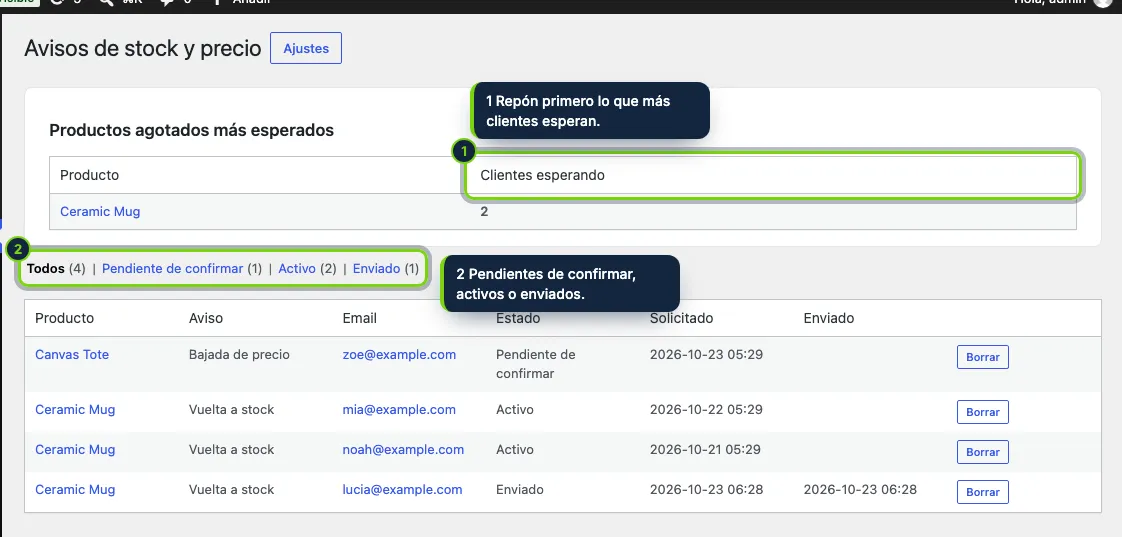Select Vuelta a stock in mia@example.com row

tap(231, 410)
